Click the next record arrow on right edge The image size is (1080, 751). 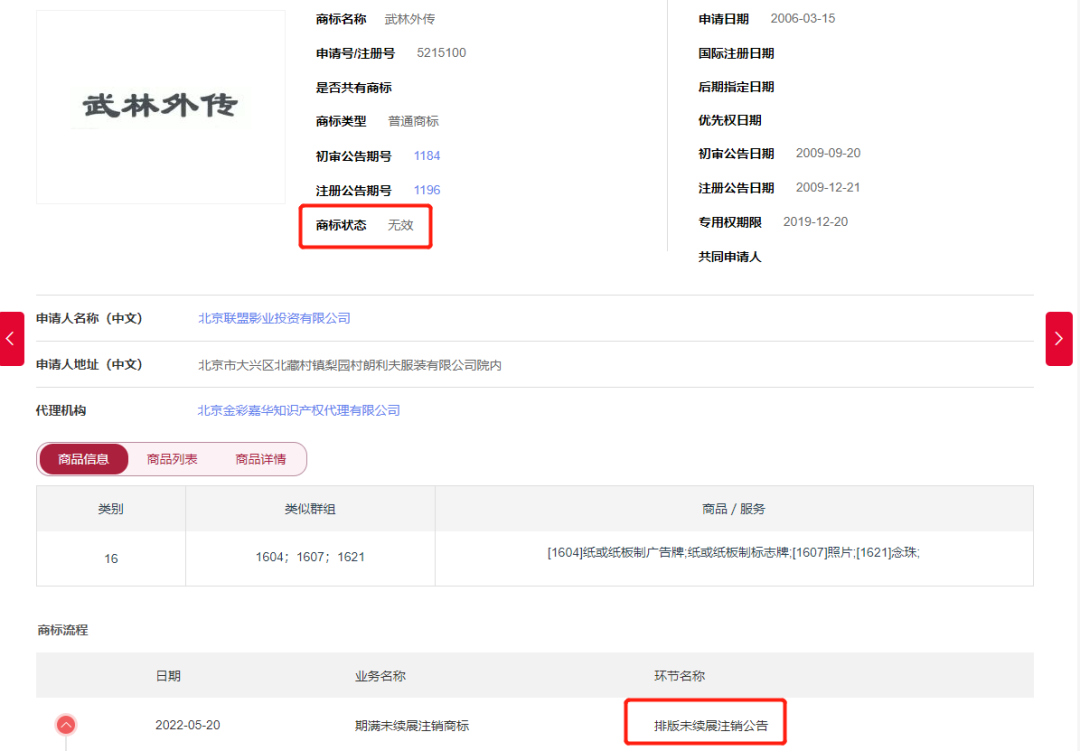(x=1059, y=339)
